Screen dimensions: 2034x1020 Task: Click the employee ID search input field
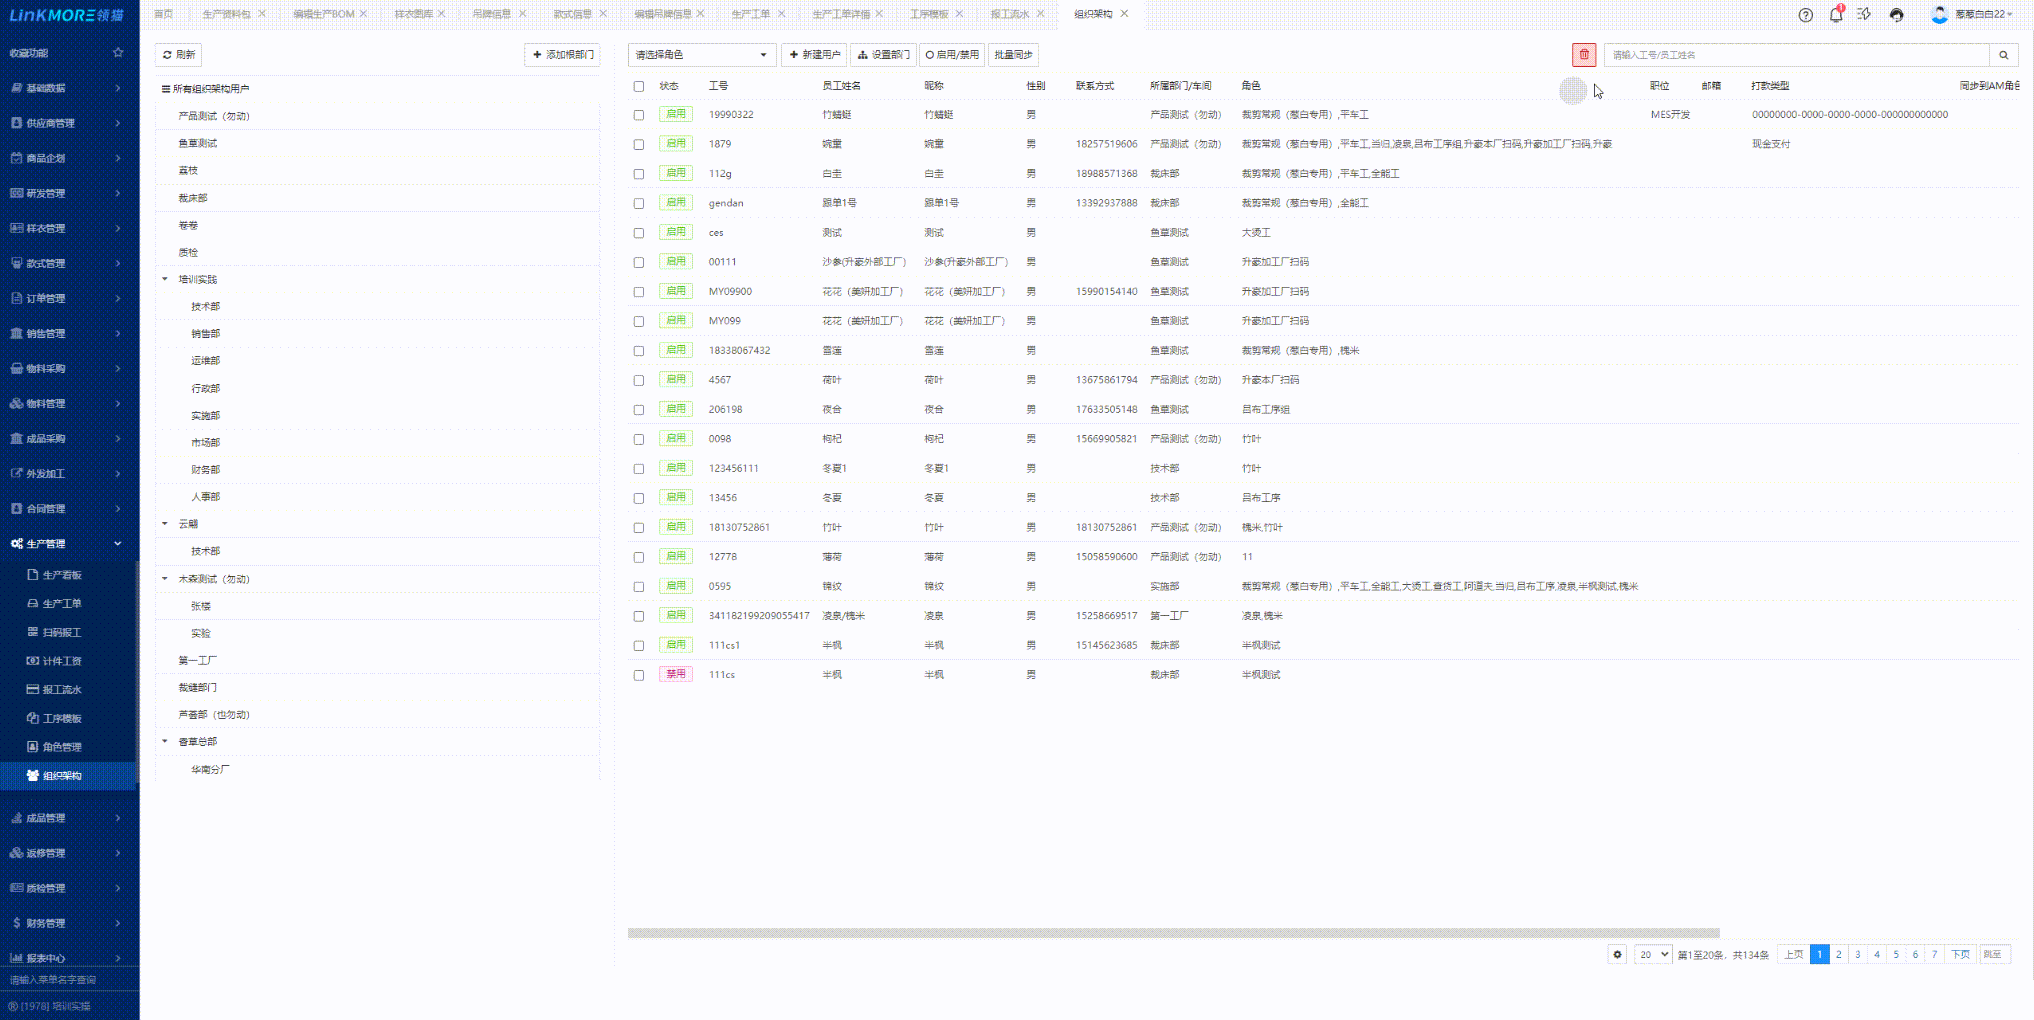(x=1795, y=55)
